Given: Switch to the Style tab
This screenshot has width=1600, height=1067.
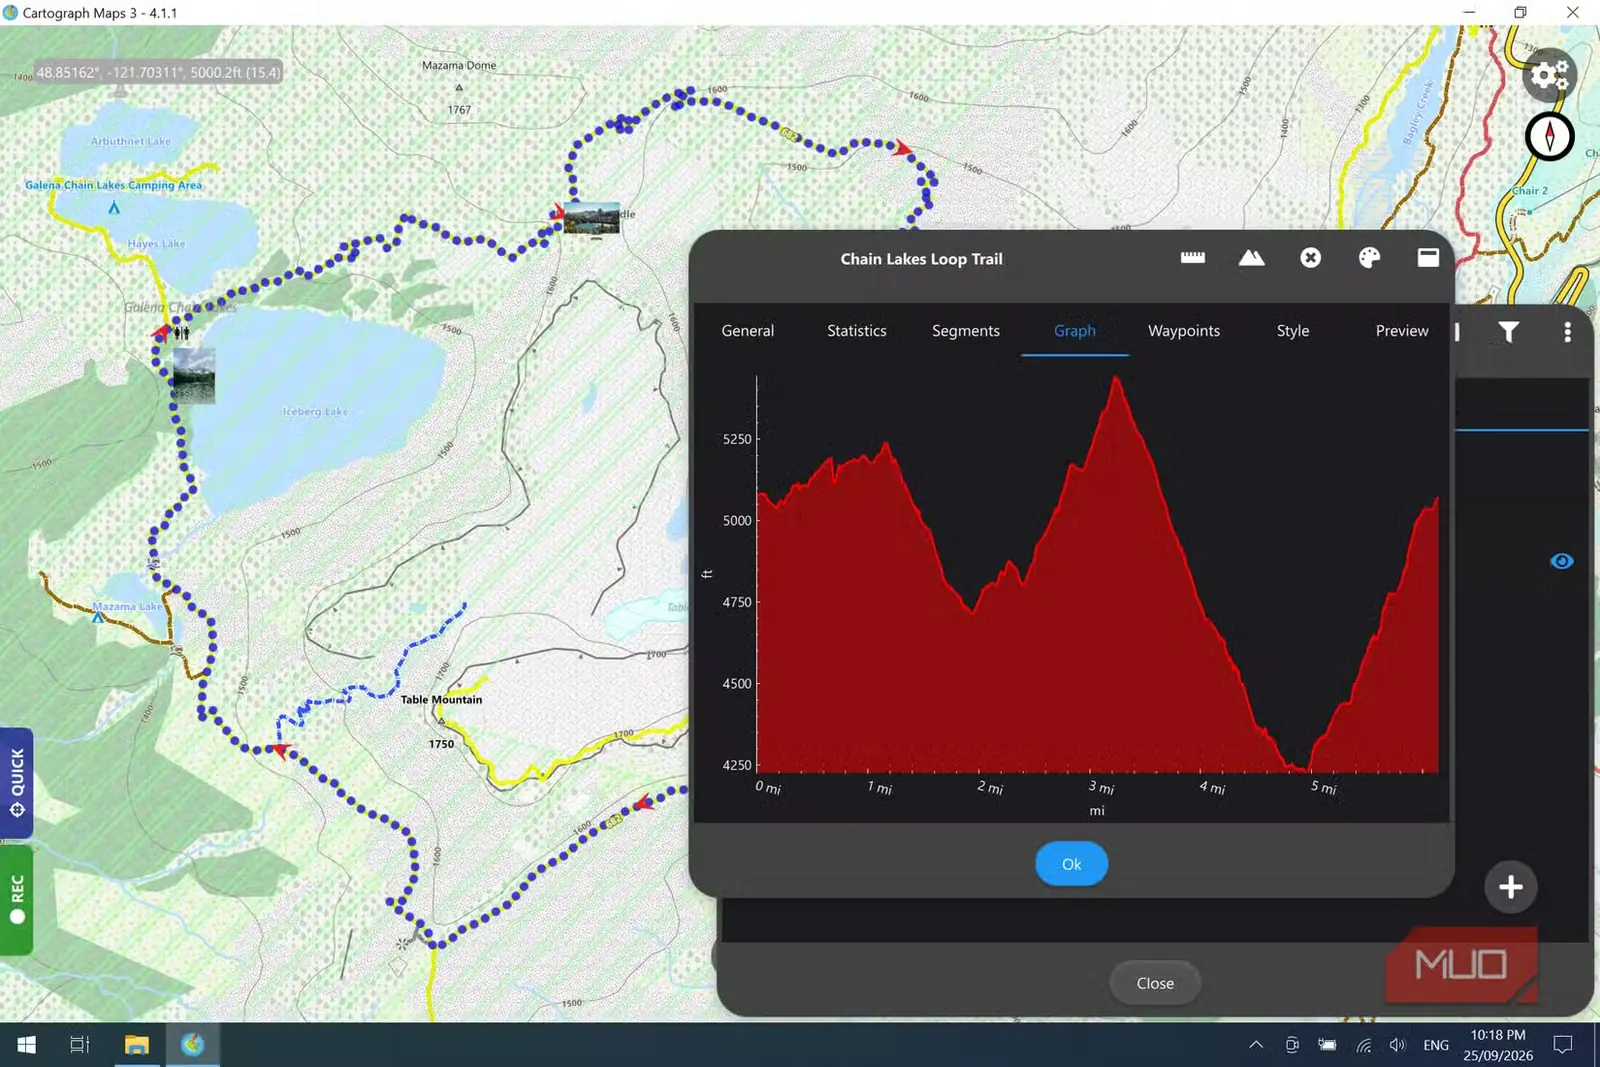Looking at the screenshot, I should tap(1292, 331).
